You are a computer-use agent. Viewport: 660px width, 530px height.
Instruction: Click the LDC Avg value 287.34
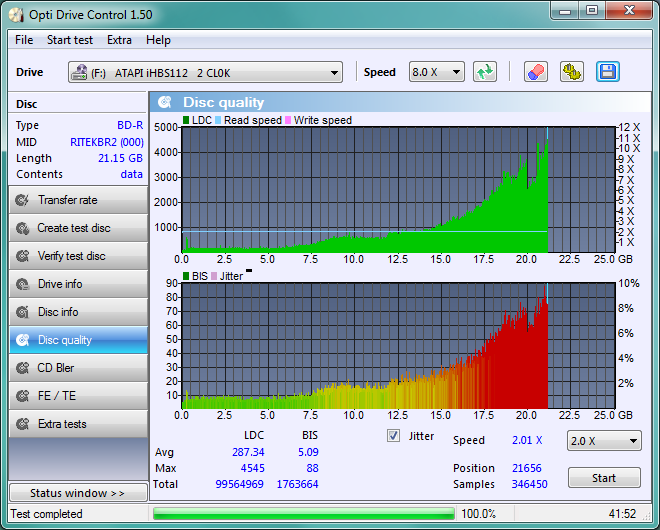[248, 452]
